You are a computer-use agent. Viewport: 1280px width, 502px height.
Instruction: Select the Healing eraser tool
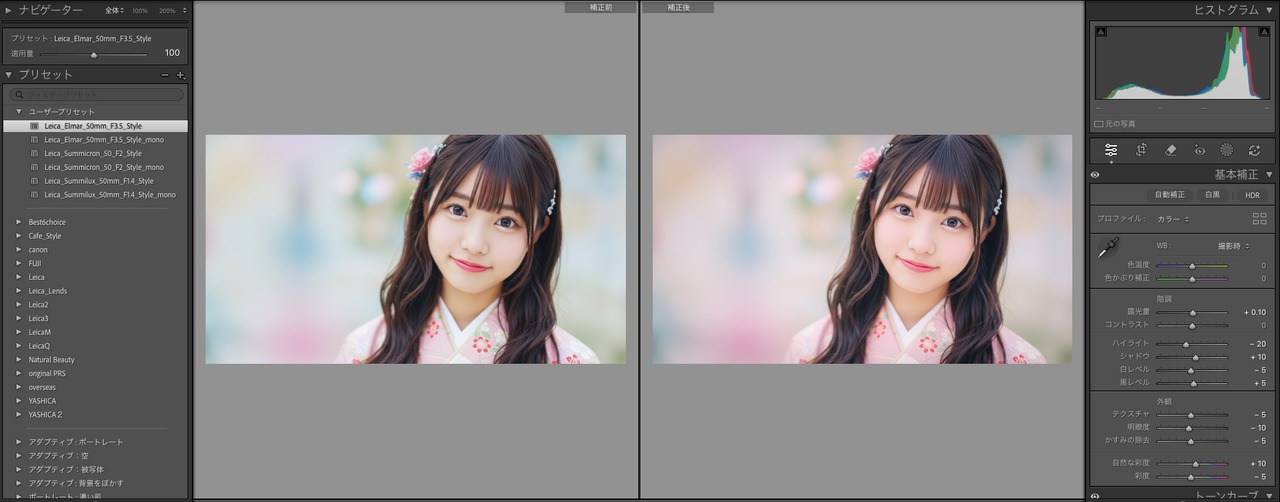(x=1171, y=150)
